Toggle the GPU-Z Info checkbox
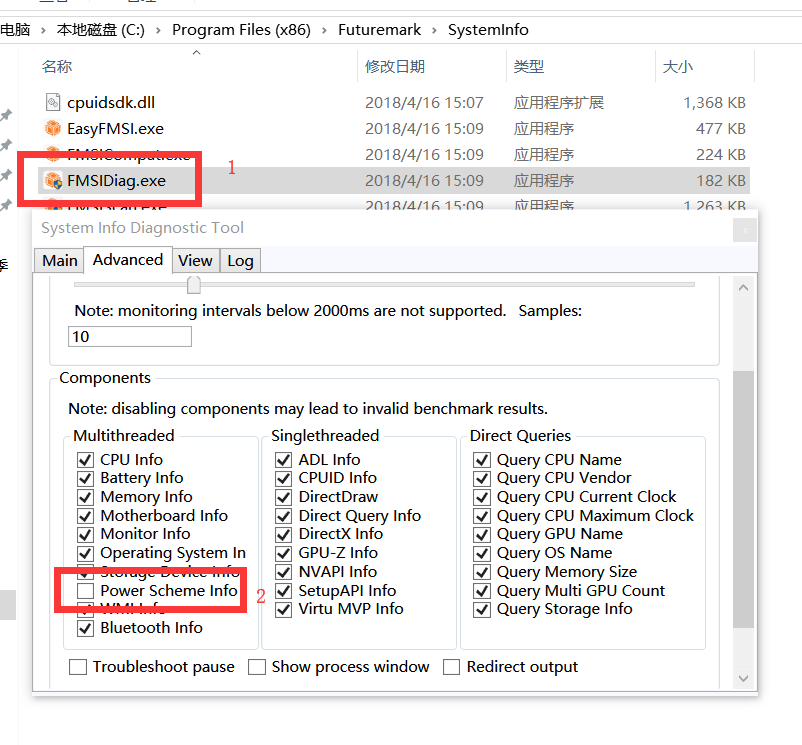 (x=283, y=553)
